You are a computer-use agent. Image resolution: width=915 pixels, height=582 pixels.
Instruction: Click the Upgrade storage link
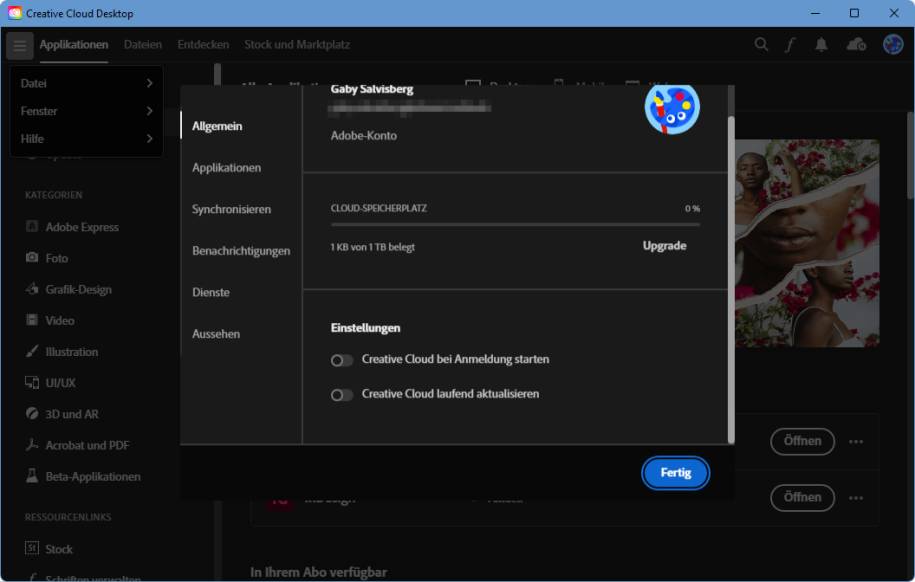(x=664, y=246)
